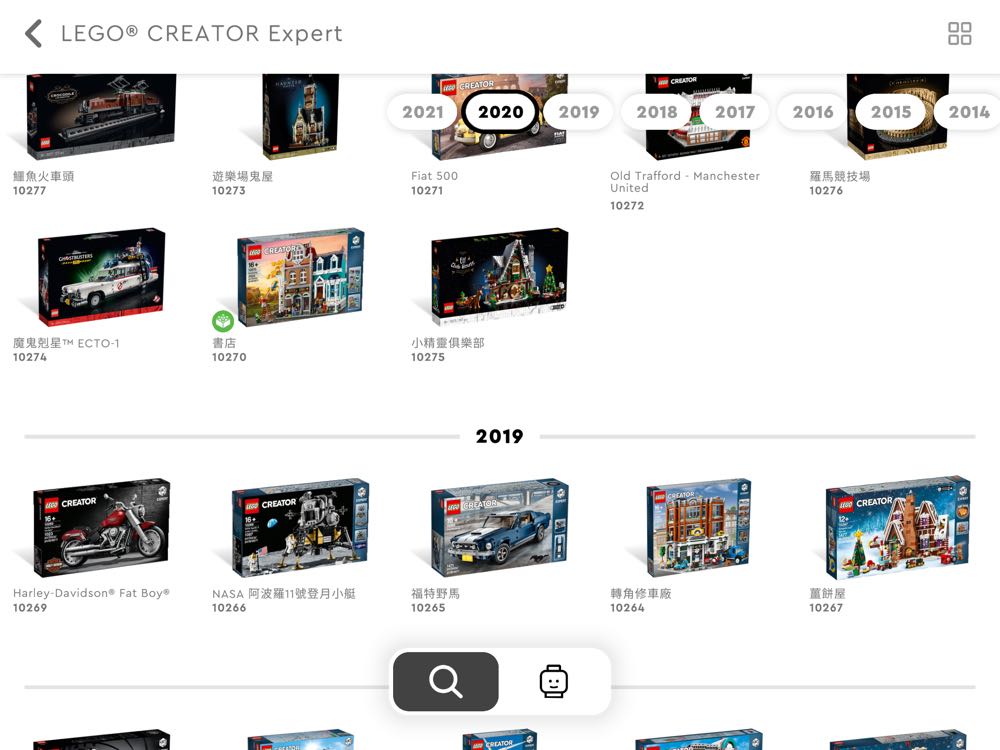
Task: Select the 'Fiat 500' title text
Action: [x=434, y=176]
